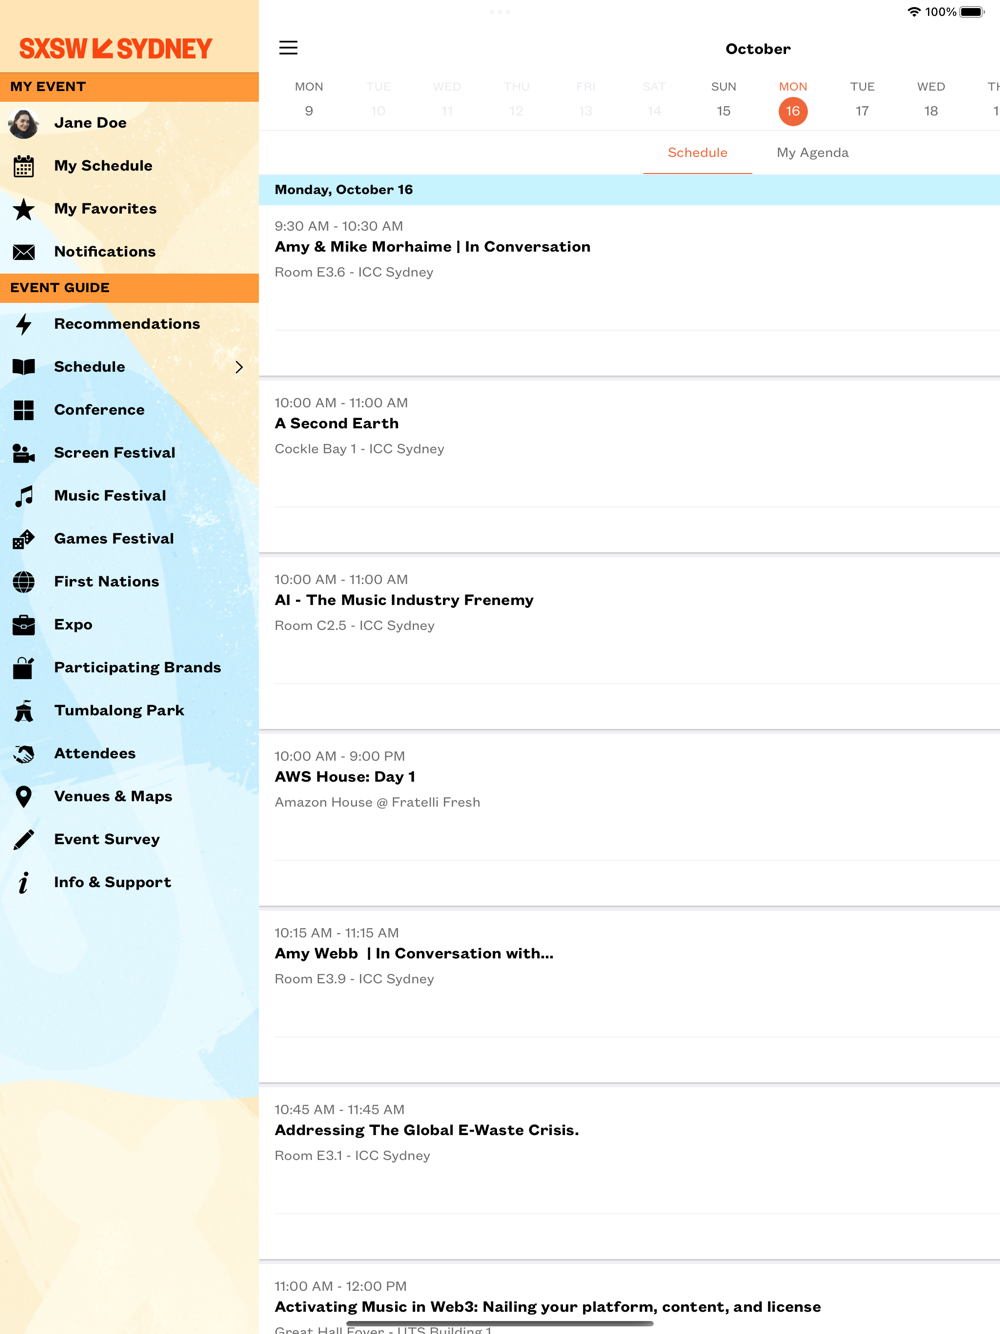The height and width of the screenshot is (1334, 1000).
Task: Open Recommendations menu label
Action: click(x=127, y=324)
